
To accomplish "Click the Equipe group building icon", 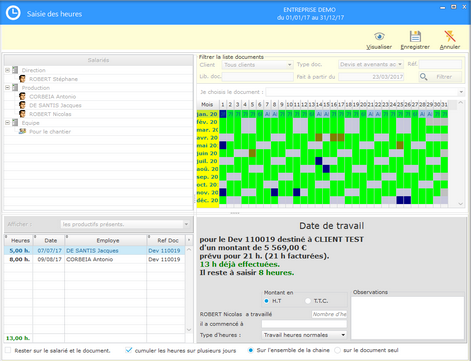I will [15, 123].
